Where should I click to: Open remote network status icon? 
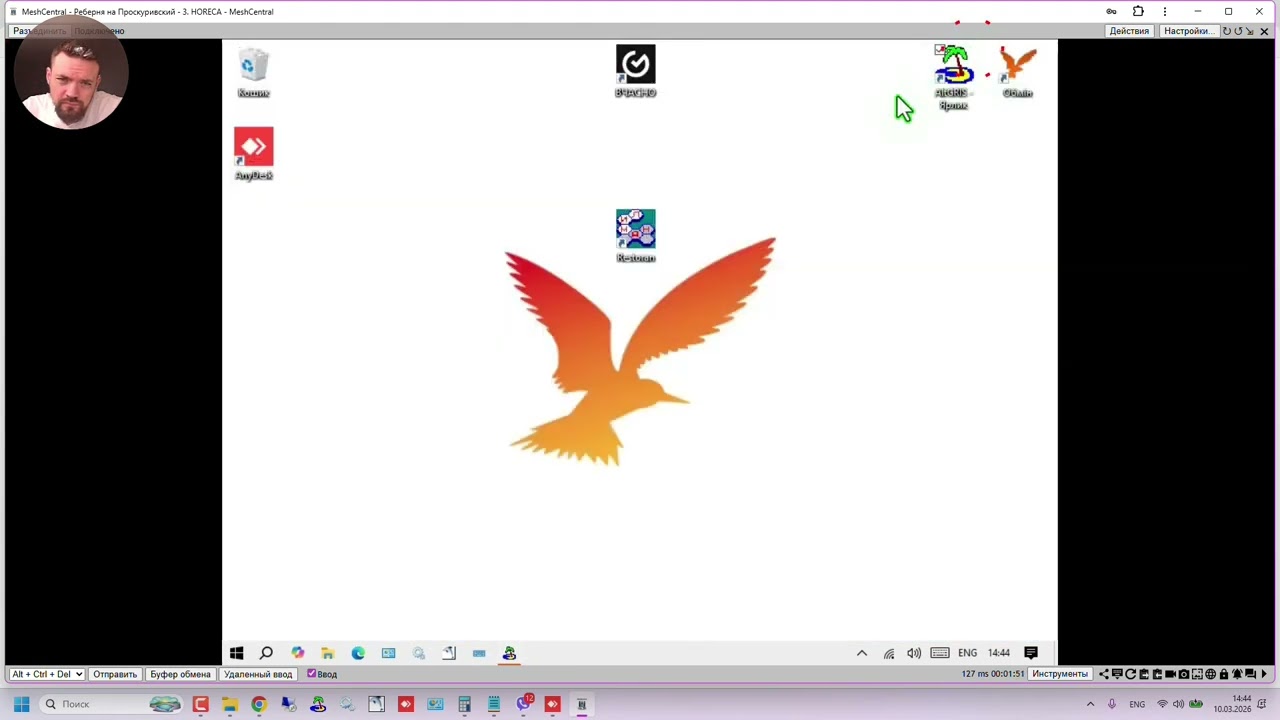click(x=889, y=653)
